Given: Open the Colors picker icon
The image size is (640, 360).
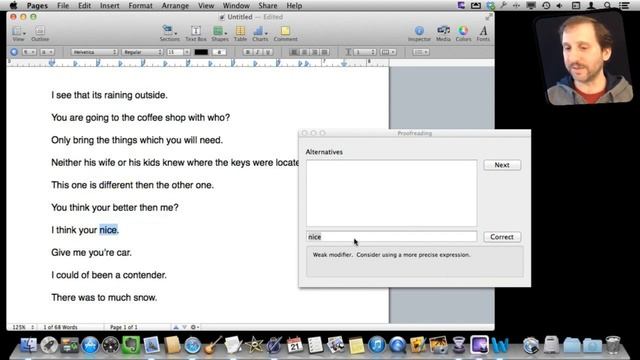Looking at the screenshot, I should [x=463, y=33].
